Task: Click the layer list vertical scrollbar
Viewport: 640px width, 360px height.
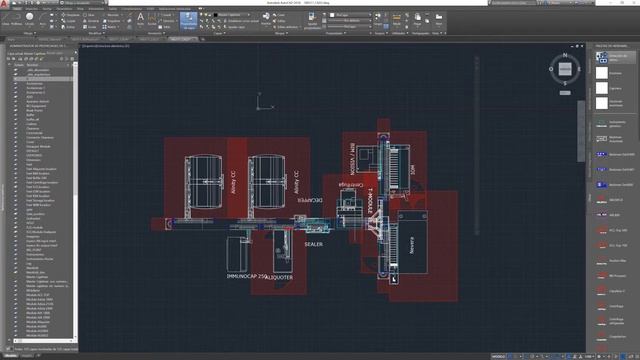Action: coord(75,200)
